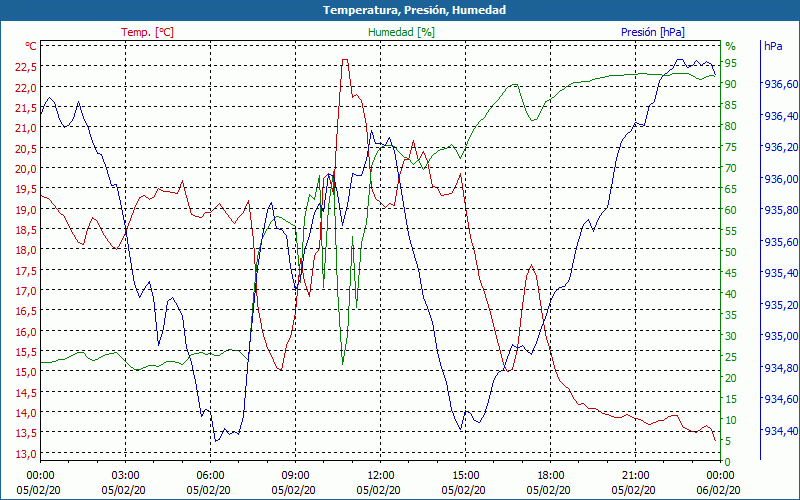Click red temperature axis value '20,0'
Viewport: 800px width, 500px height.
[27, 168]
